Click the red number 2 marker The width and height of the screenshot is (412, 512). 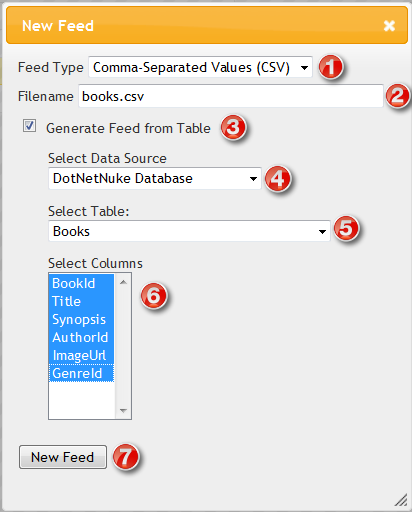coord(398,96)
